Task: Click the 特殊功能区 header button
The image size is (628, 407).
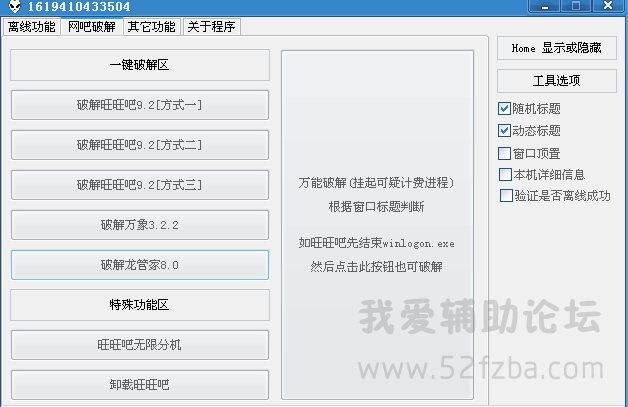Action: pyautogui.click(x=140, y=305)
